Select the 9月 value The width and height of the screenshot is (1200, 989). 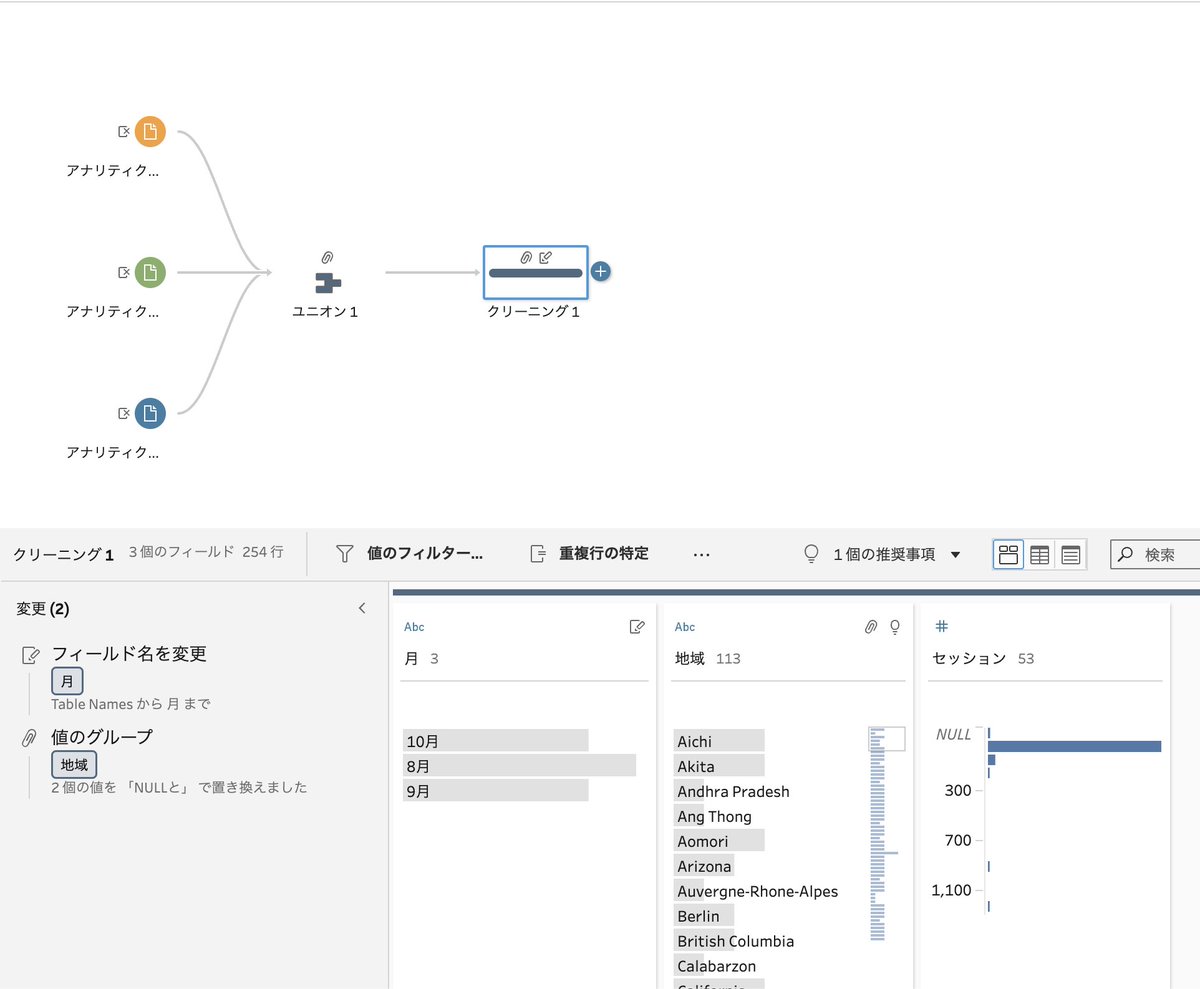pos(496,791)
